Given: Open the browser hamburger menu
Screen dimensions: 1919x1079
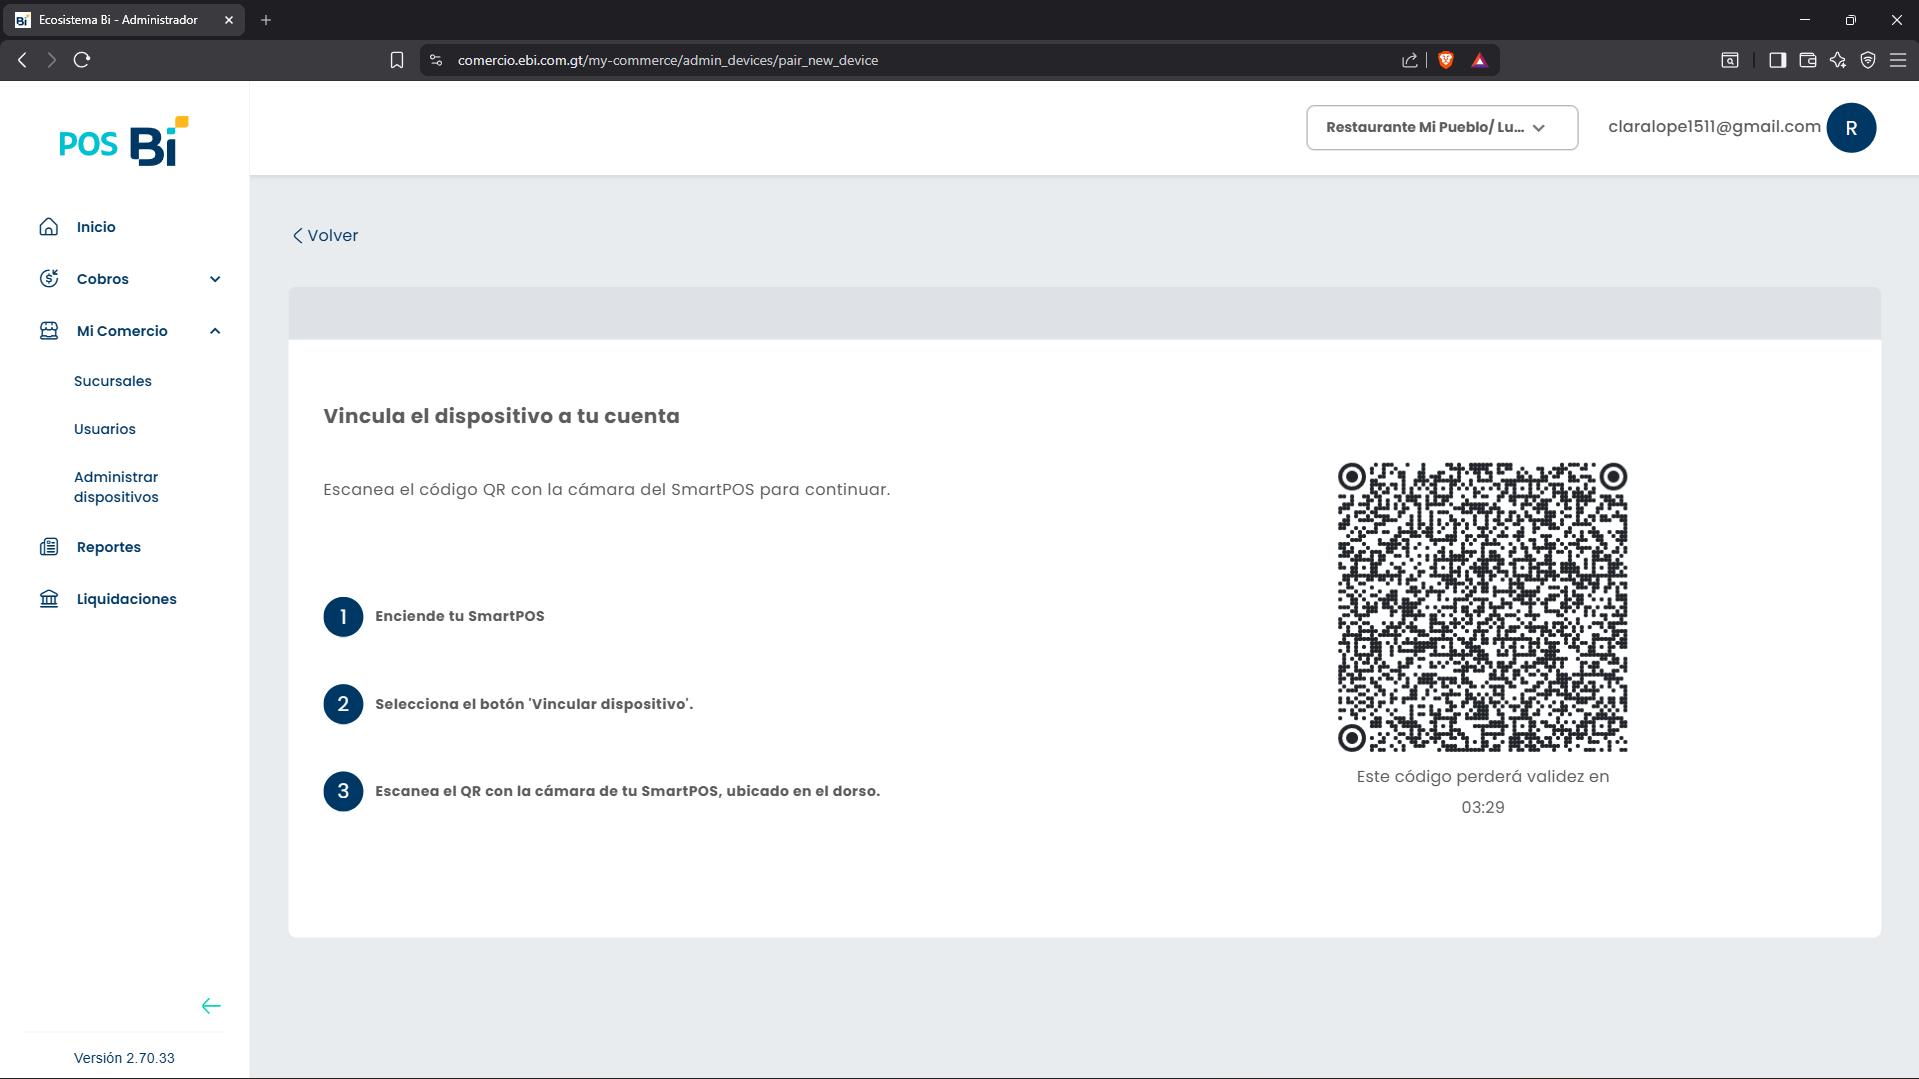Looking at the screenshot, I should click(x=1898, y=60).
